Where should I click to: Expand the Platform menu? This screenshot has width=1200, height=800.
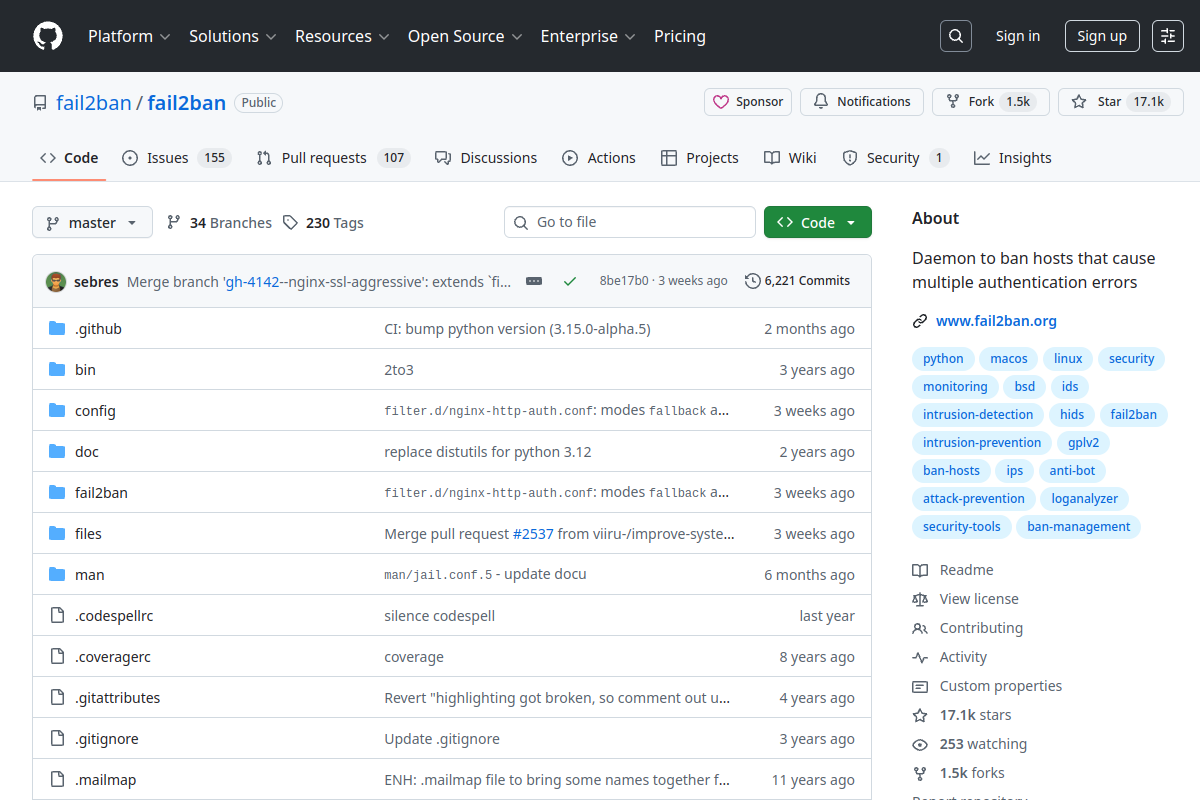point(129,36)
